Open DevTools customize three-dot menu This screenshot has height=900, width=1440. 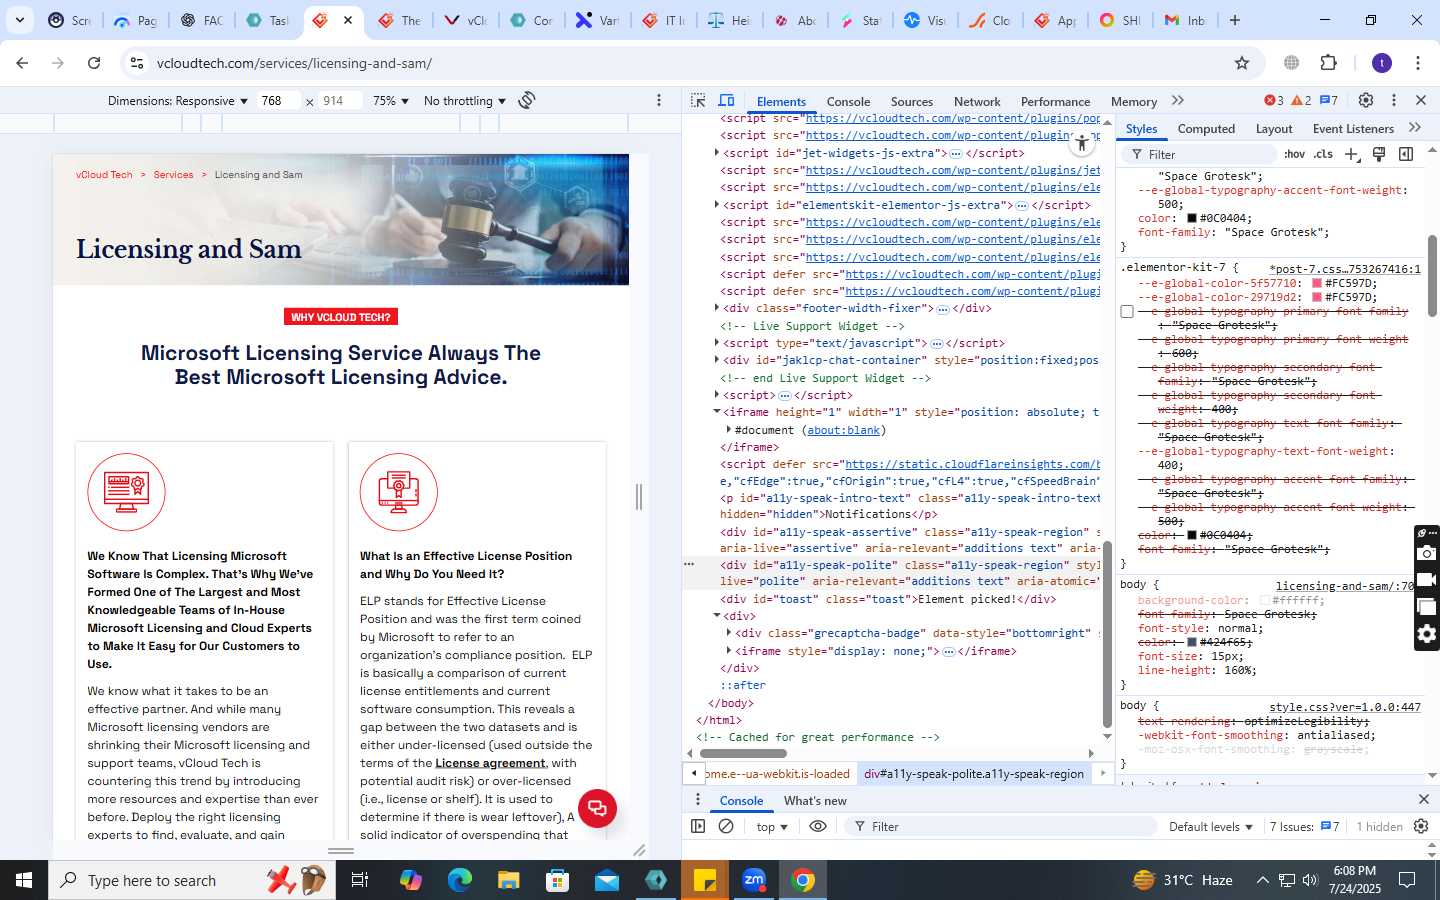1394,100
